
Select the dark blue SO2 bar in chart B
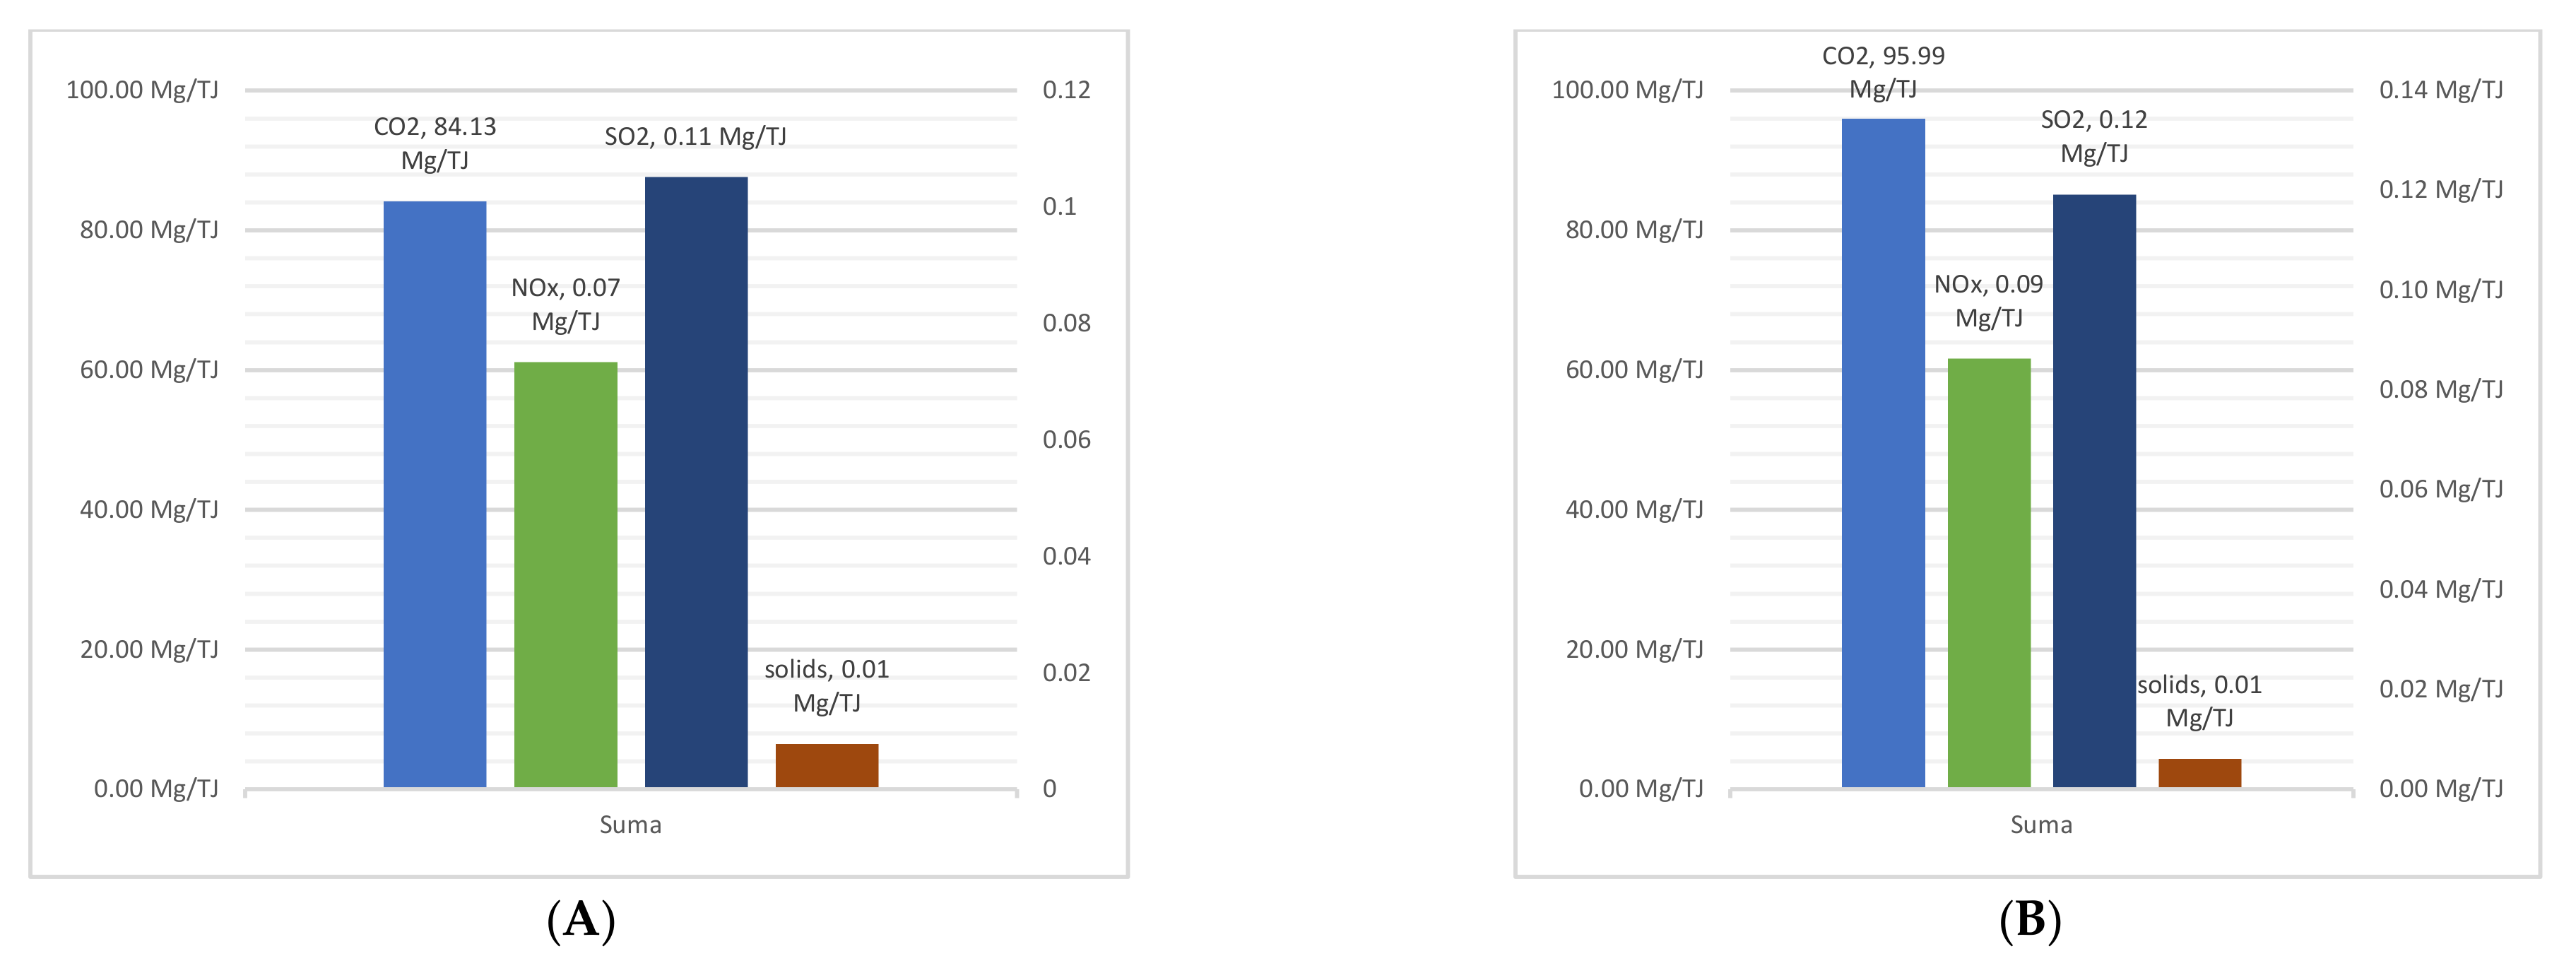2094,490
